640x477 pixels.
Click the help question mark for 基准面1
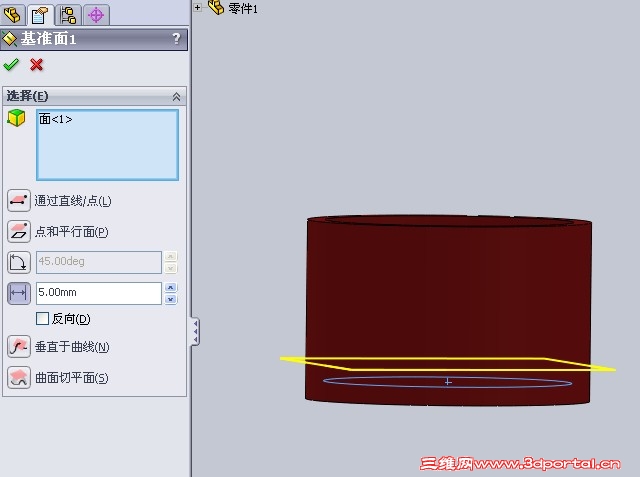coord(176,39)
